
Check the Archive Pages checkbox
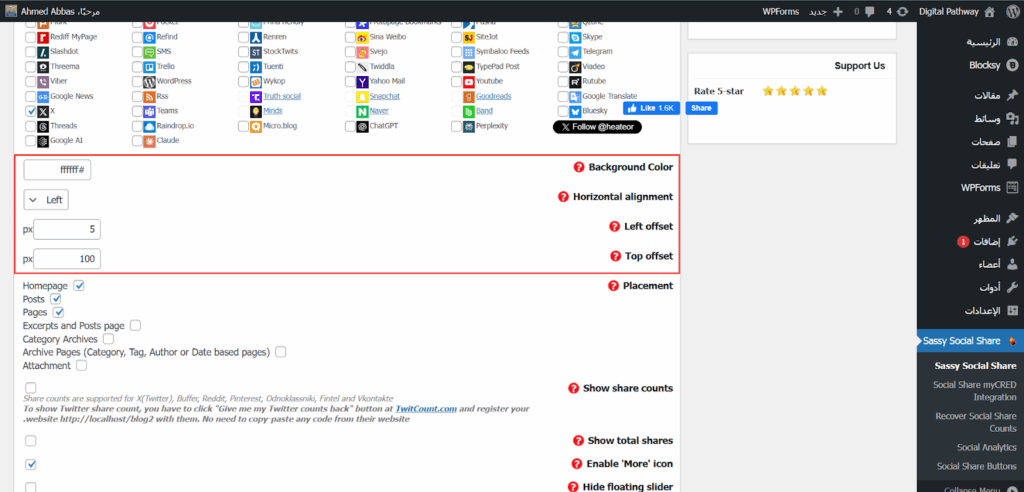click(x=280, y=352)
